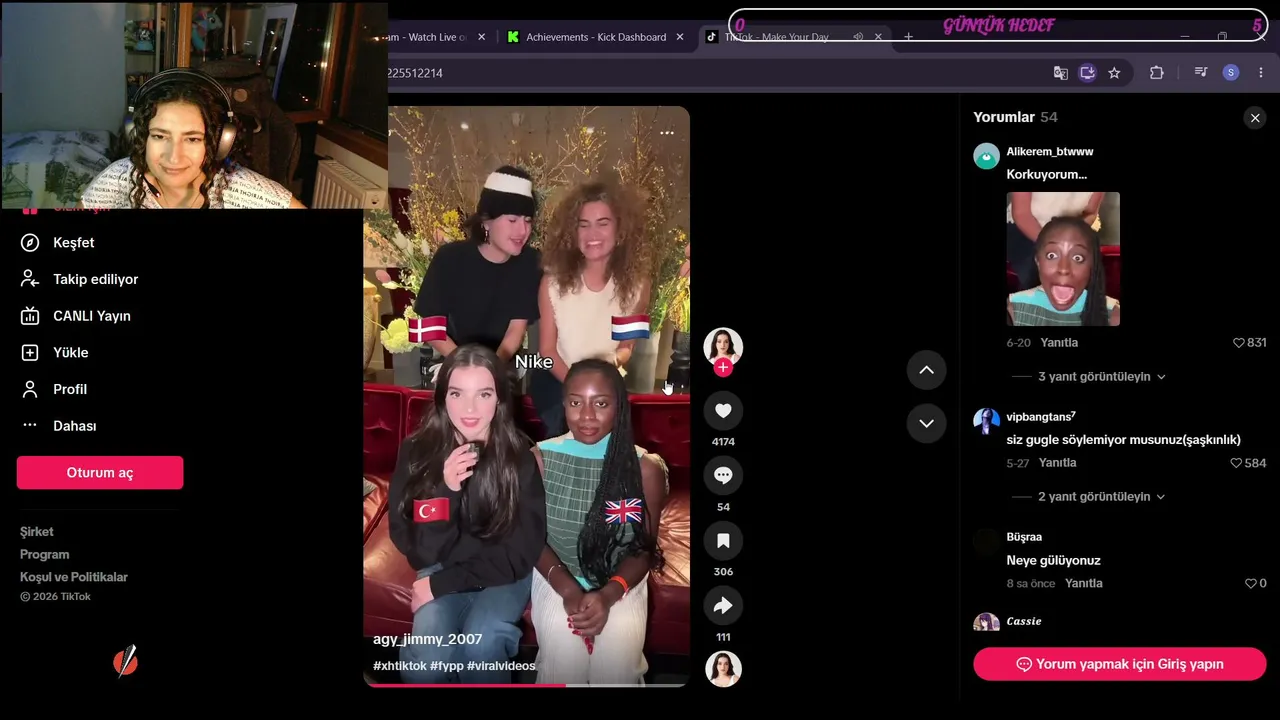The image size is (1280, 720).
Task: Open vipbangtans' profile from the username
Action: point(1041,417)
